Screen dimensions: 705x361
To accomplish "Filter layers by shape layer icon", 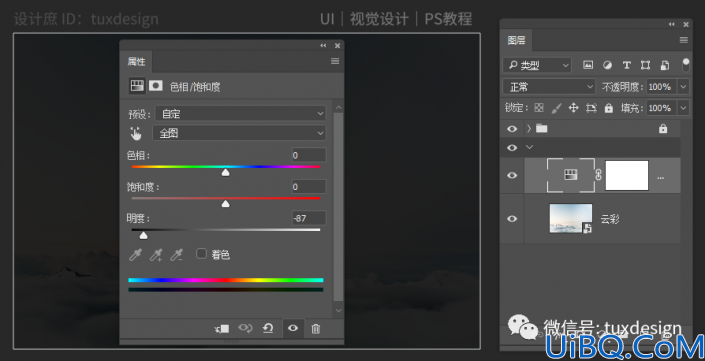I will 645,65.
